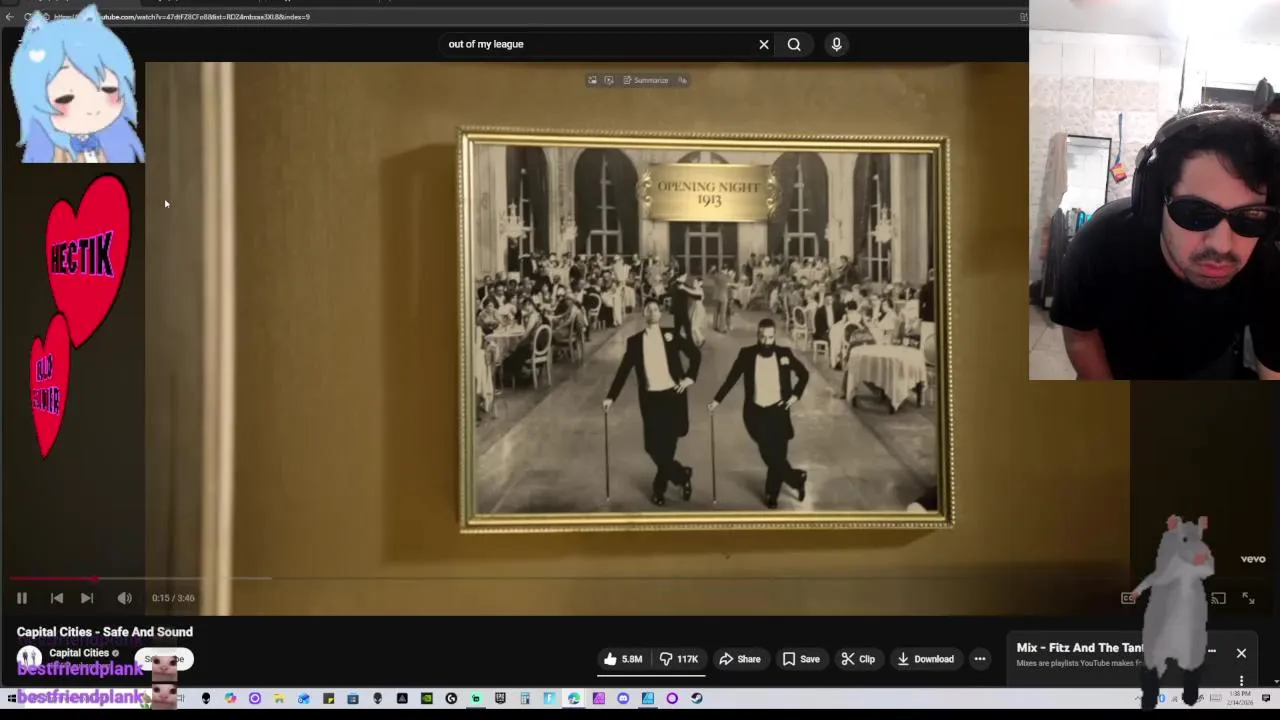1280x720 pixels.
Task: Cast video with Play on TV icon
Action: pos(1218,598)
